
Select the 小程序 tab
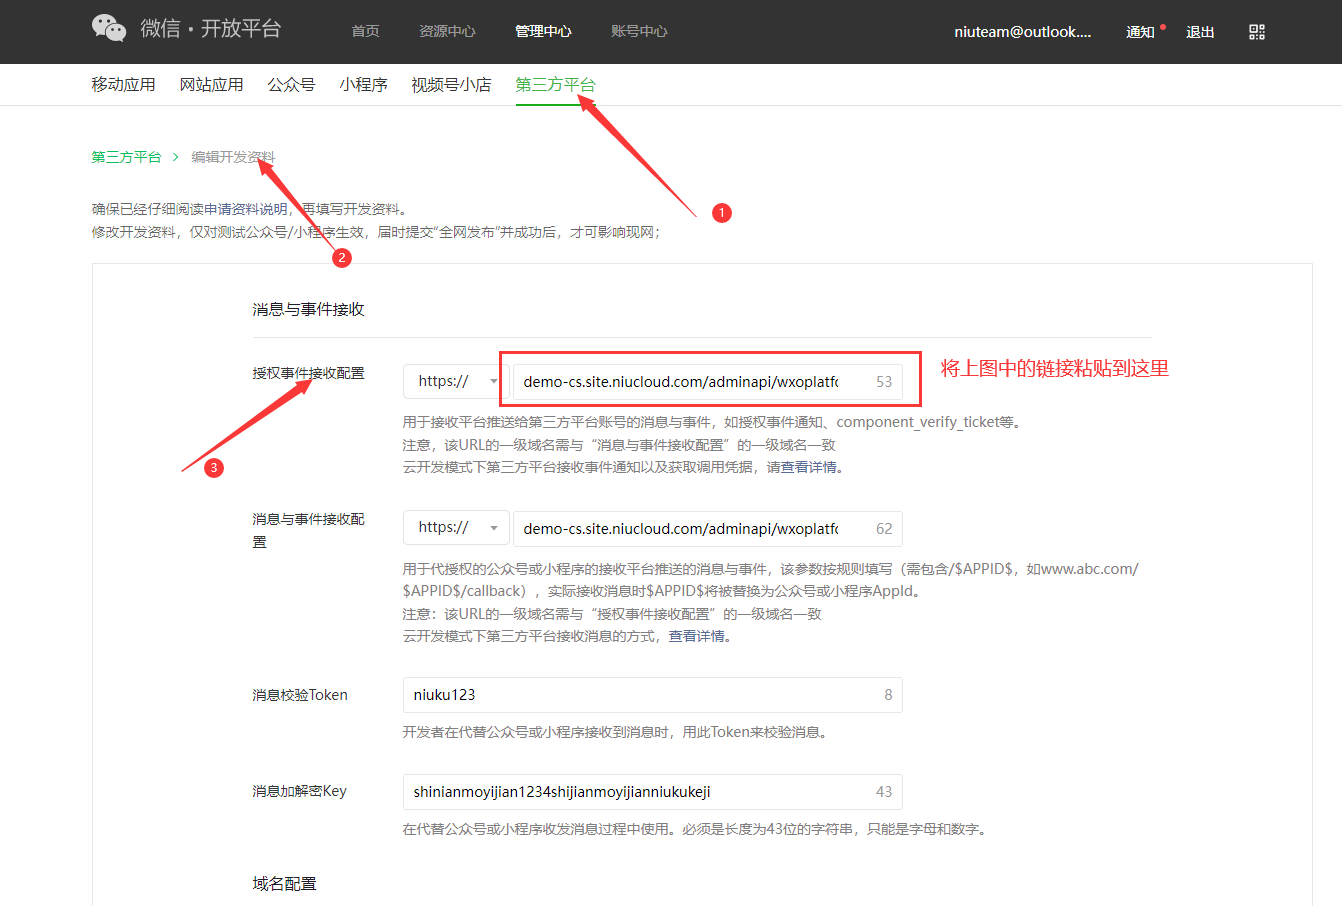click(x=363, y=85)
